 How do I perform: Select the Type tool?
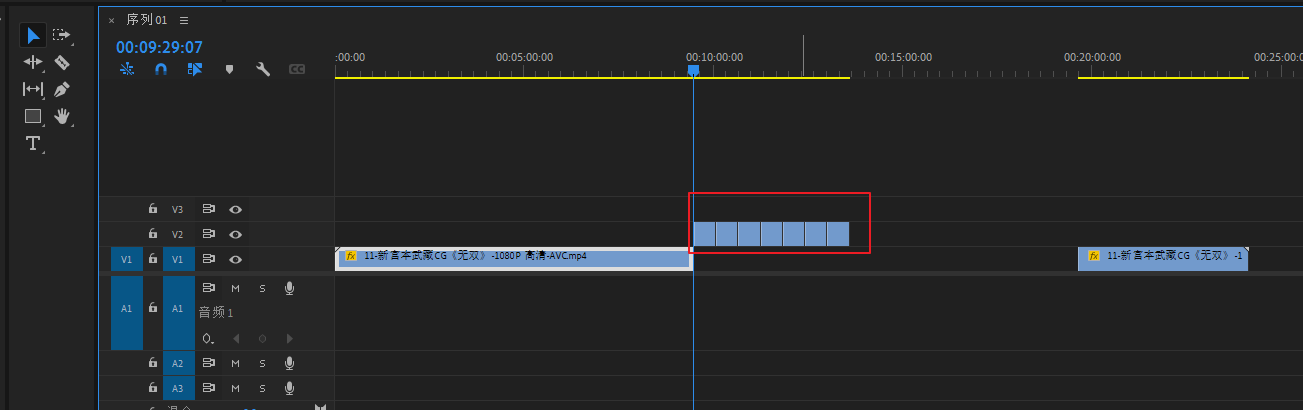[x=33, y=143]
